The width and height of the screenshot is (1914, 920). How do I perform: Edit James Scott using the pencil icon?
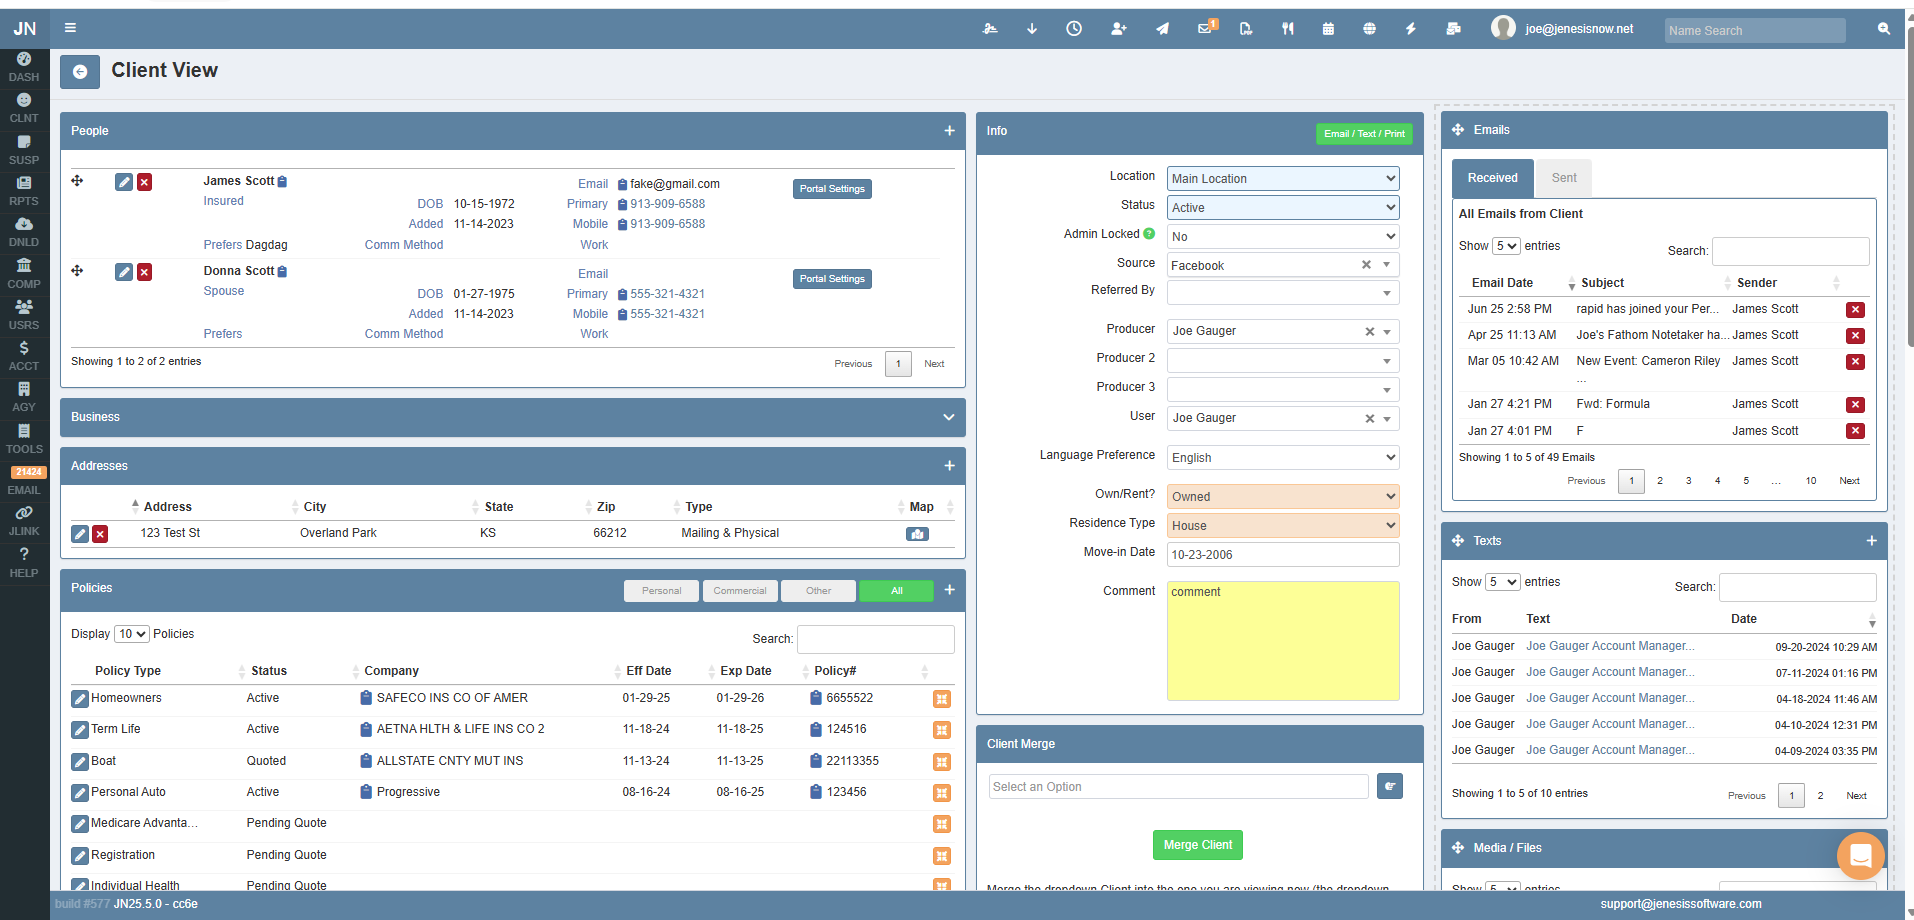tap(123, 182)
